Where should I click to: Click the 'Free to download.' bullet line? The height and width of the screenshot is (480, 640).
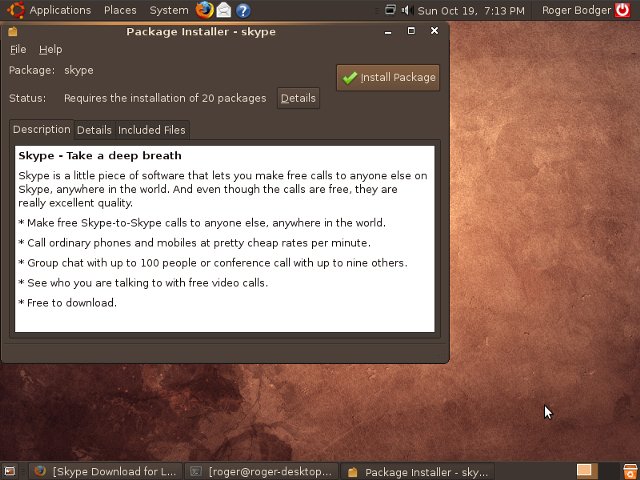[67, 303]
